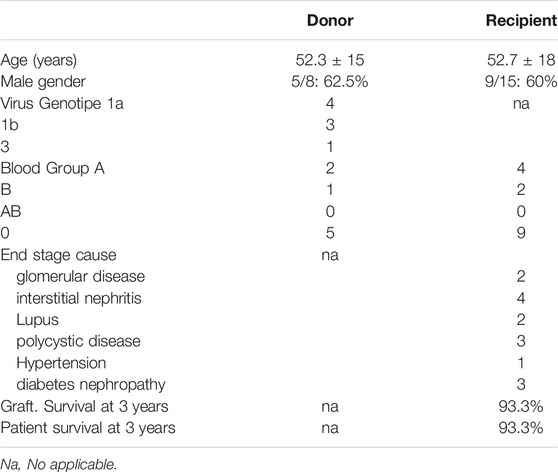Select the Age (years) row label
This screenshot has height=472, width=558.
(x=38, y=60)
